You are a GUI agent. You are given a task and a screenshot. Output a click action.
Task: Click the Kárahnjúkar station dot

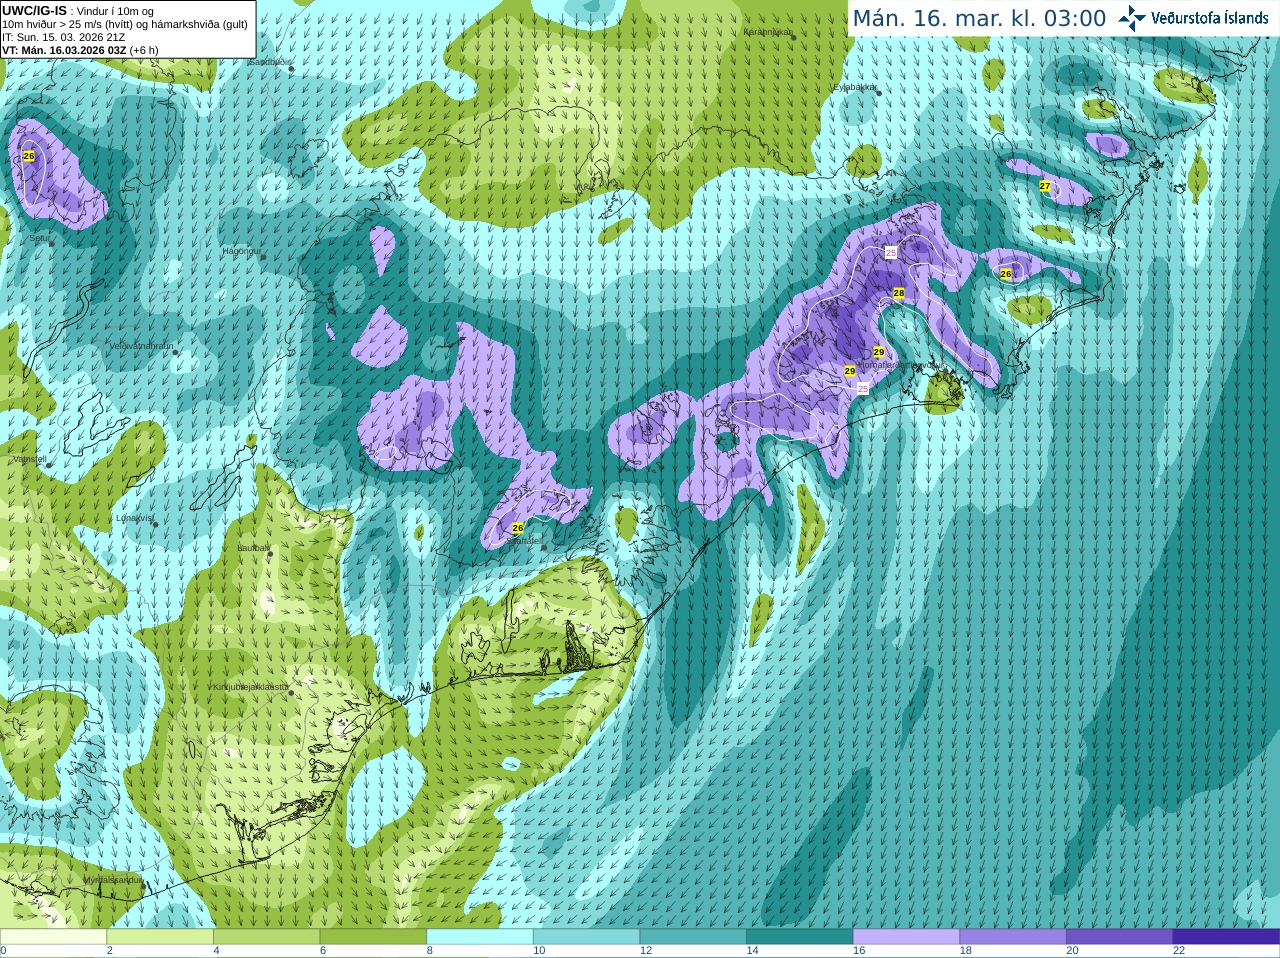point(793,36)
